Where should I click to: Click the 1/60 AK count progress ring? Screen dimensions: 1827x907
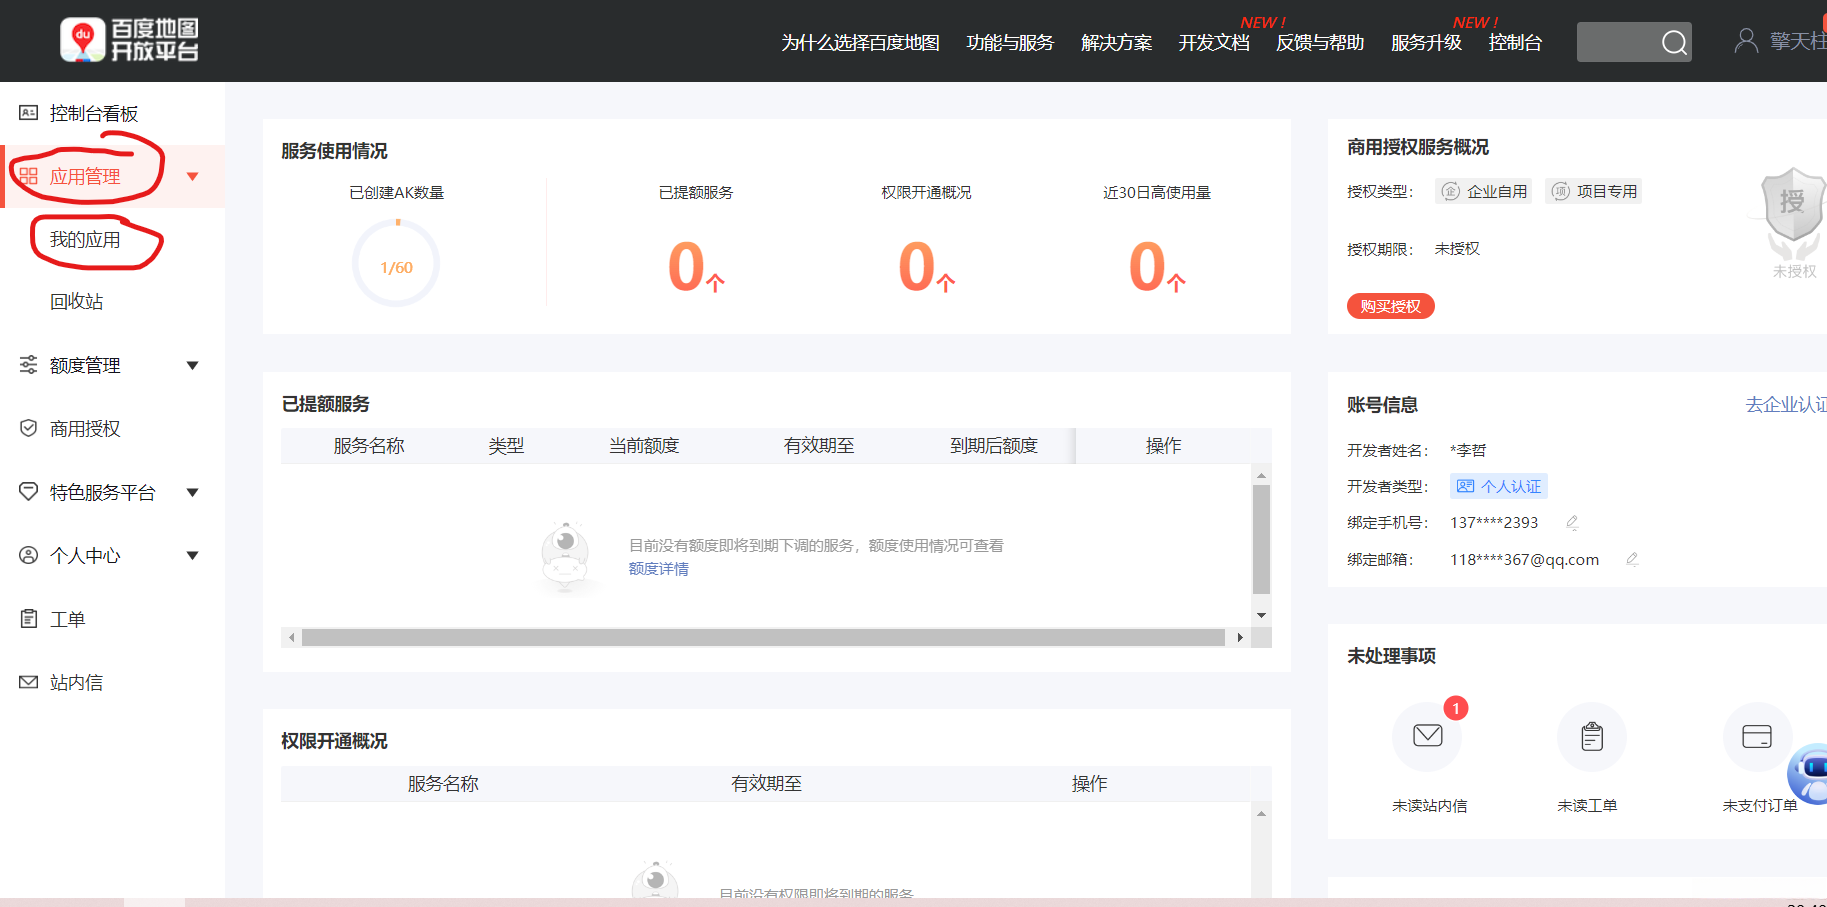click(x=396, y=263)
